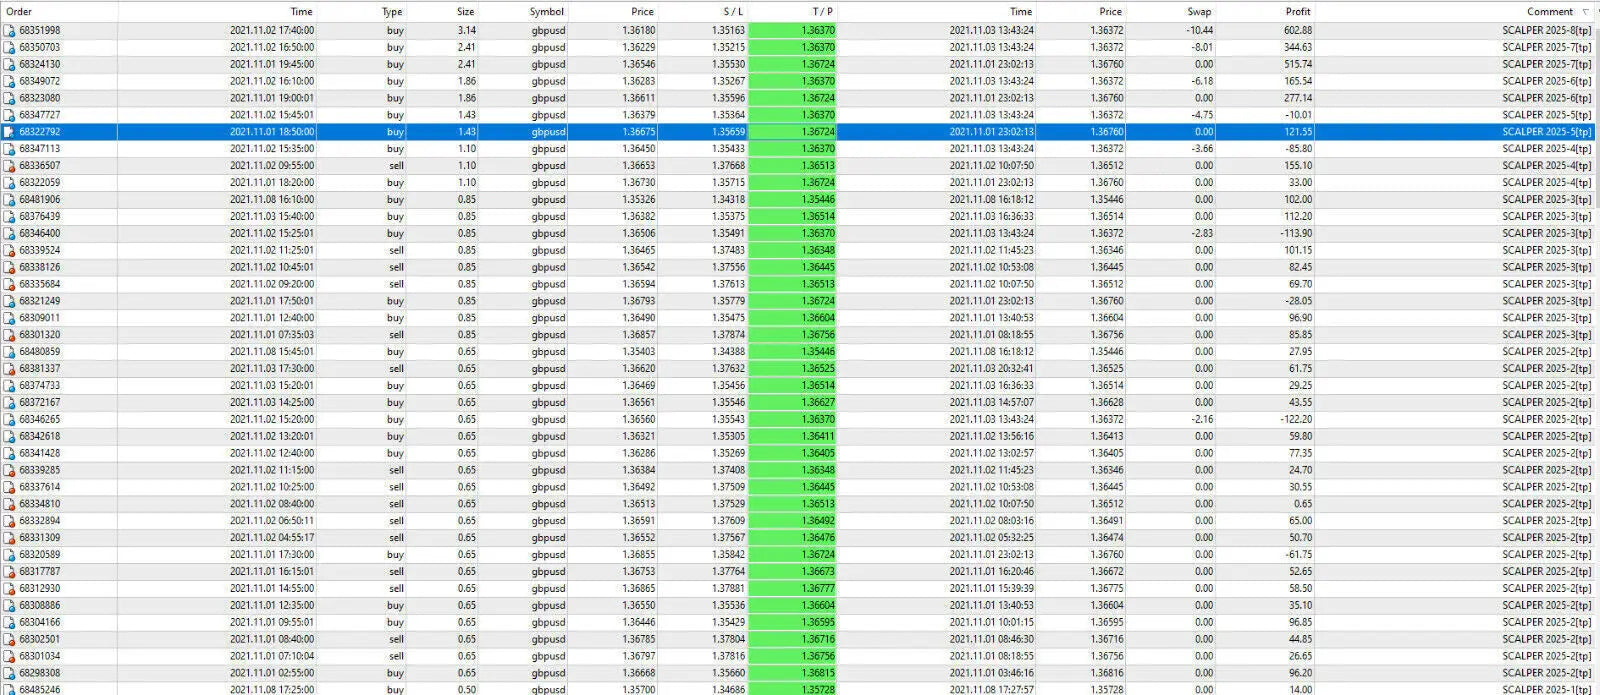Click the green take profit cell 1.36815
Viewport: 1600px width, 695px height.
point(792,673)
